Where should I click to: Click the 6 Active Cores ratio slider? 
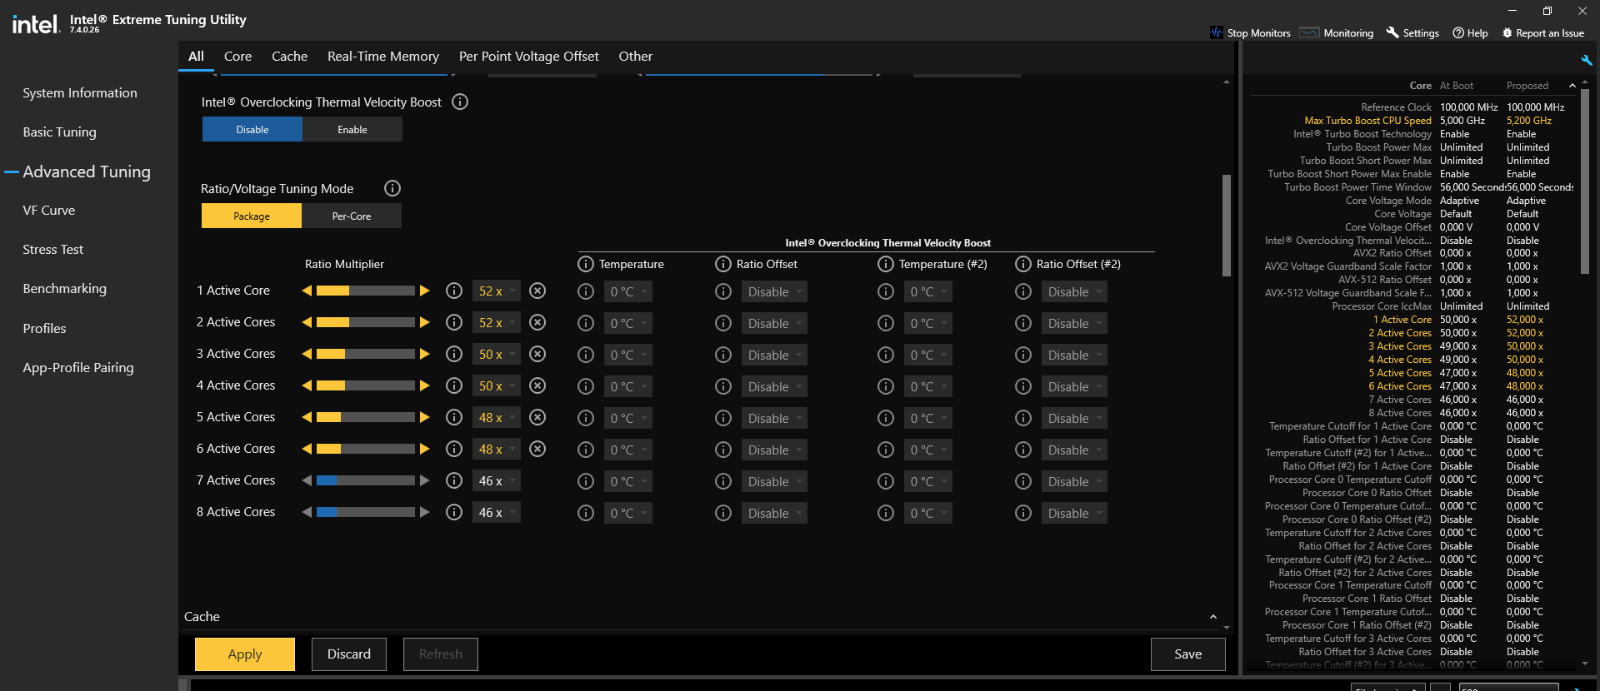pos(366,449)
